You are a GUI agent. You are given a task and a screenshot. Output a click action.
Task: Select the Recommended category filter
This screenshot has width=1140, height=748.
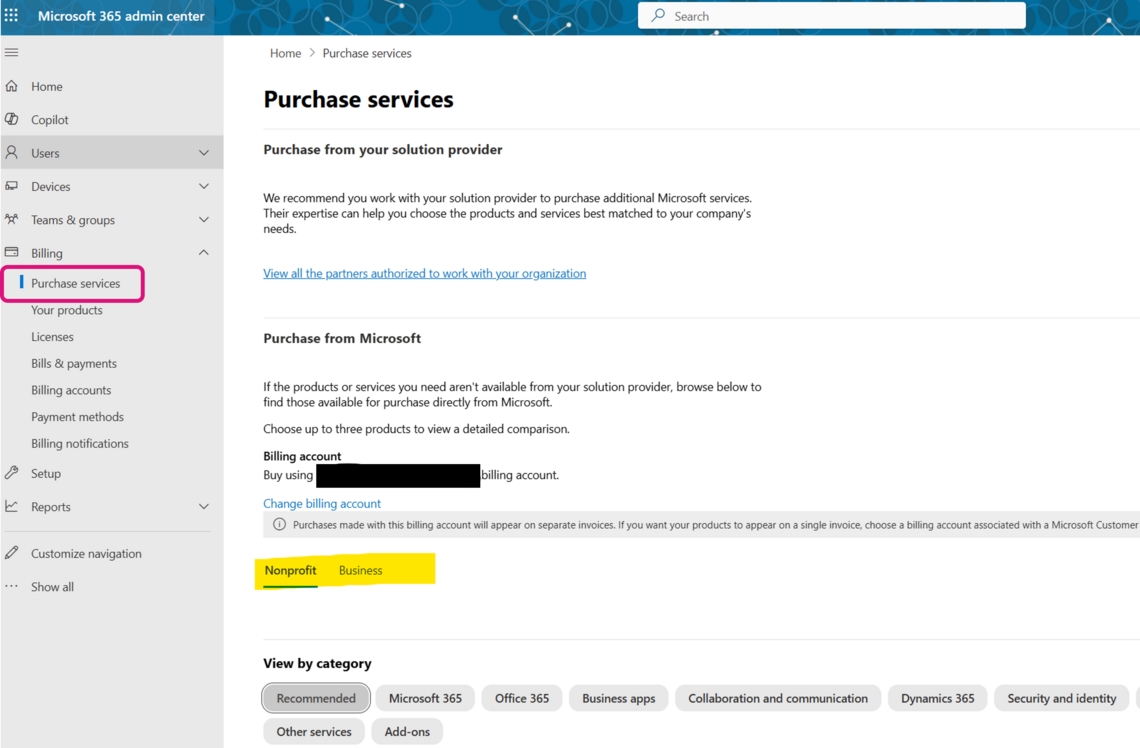coord(316,698)
